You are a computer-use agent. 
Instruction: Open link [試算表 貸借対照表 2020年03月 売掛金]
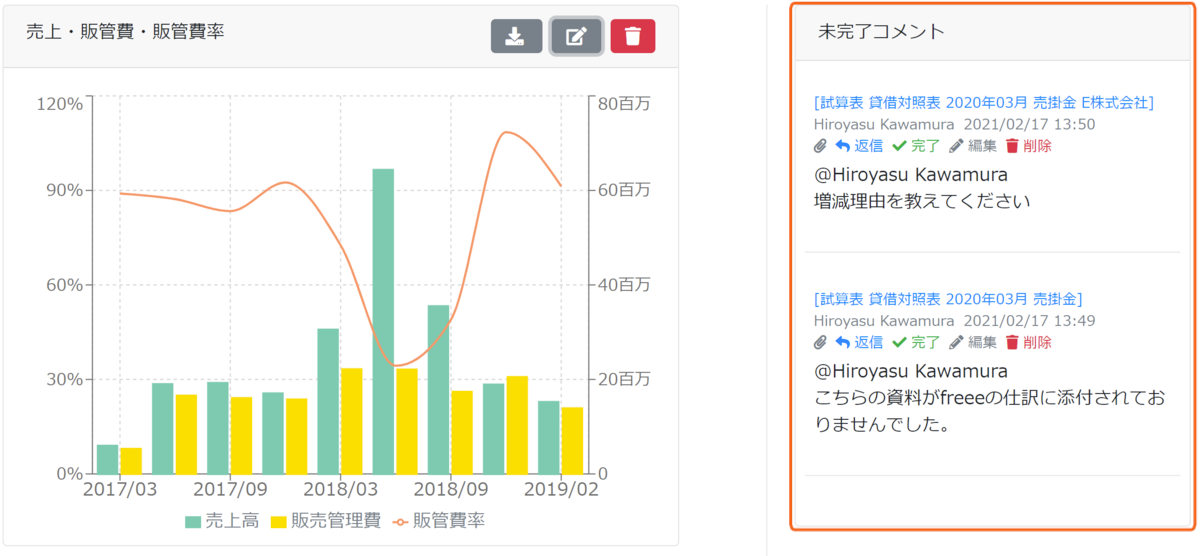pyautogui.click(x=949, y=298)
